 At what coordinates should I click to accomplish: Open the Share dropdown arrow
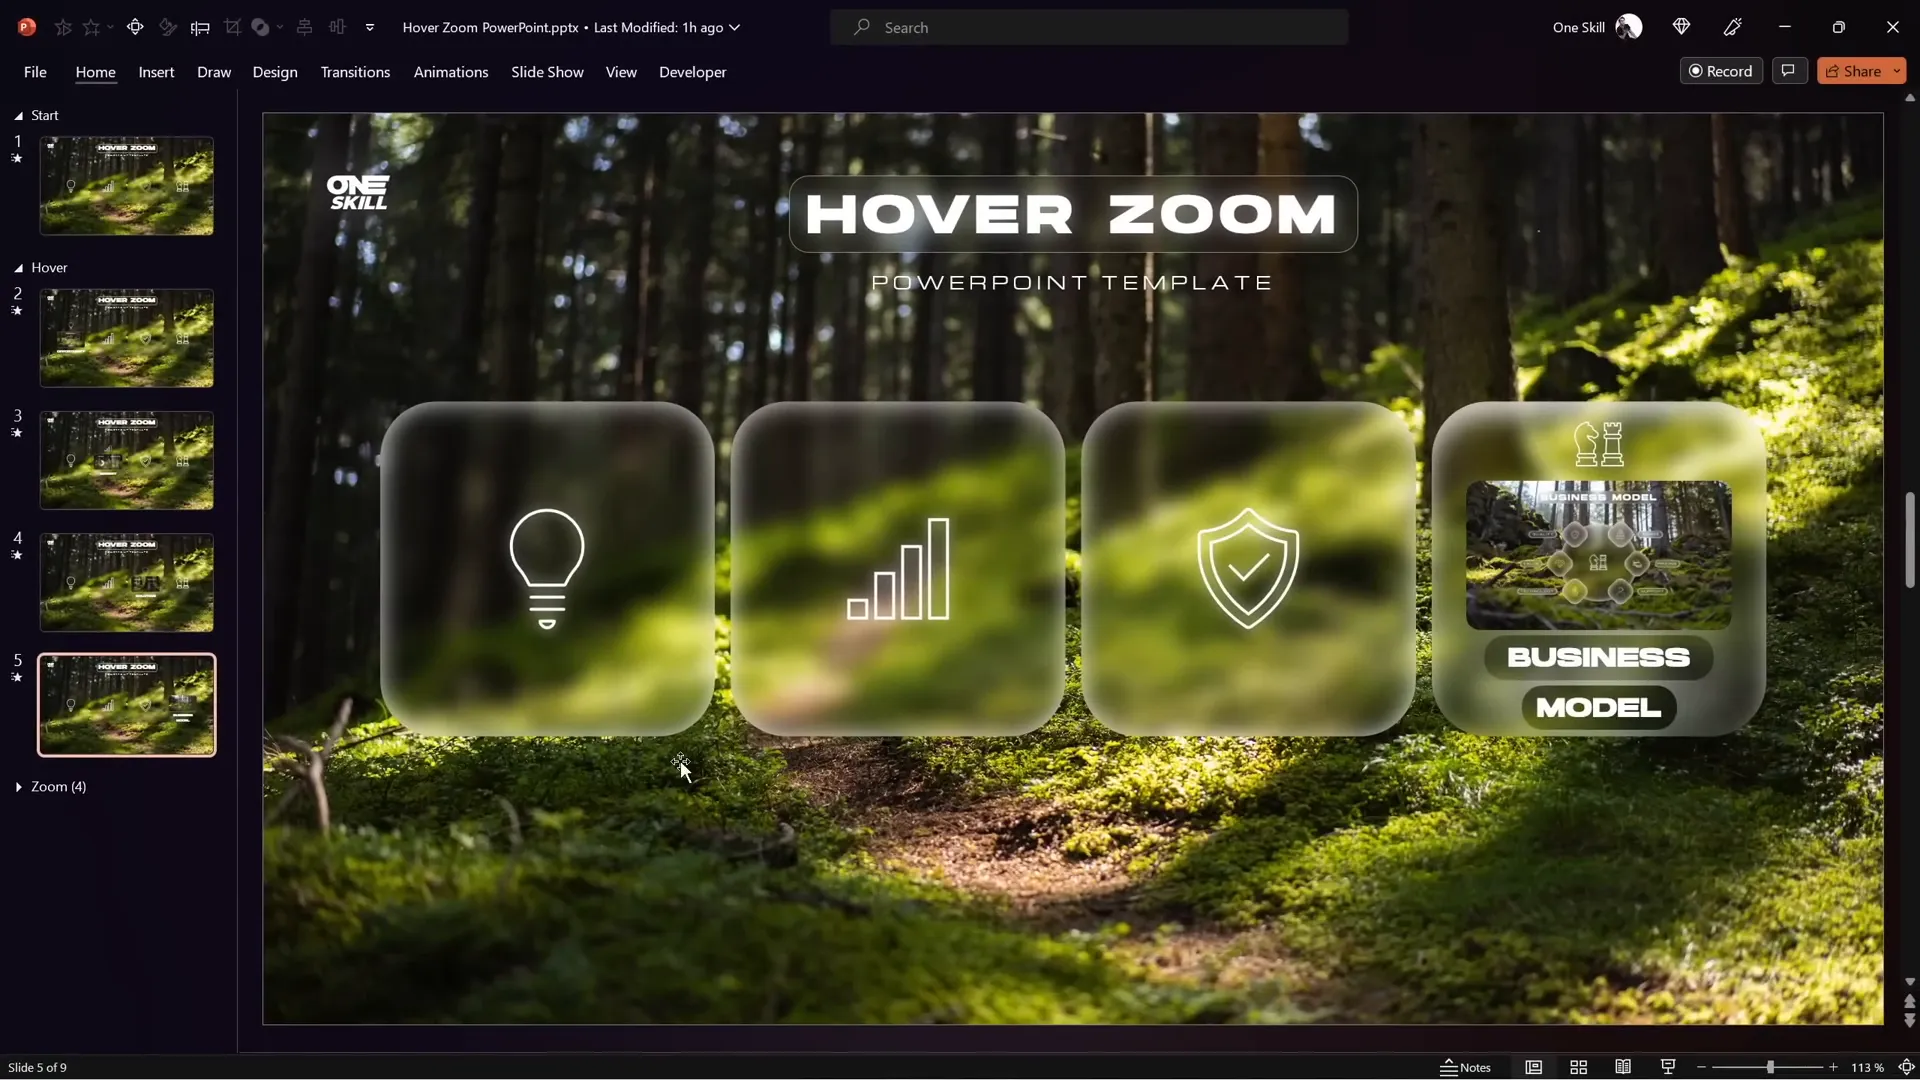(x=1897, y=71)
